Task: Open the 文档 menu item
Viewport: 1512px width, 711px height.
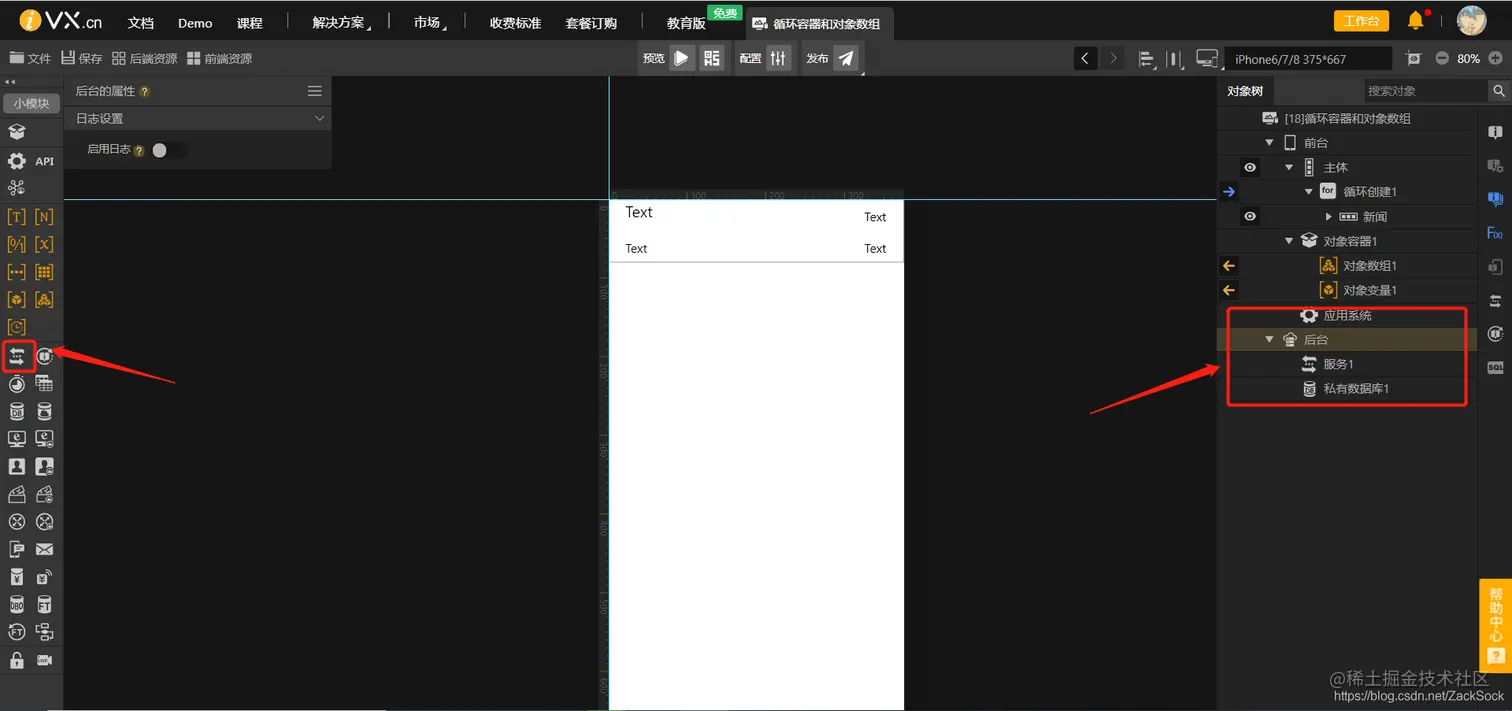Action: 141,23
